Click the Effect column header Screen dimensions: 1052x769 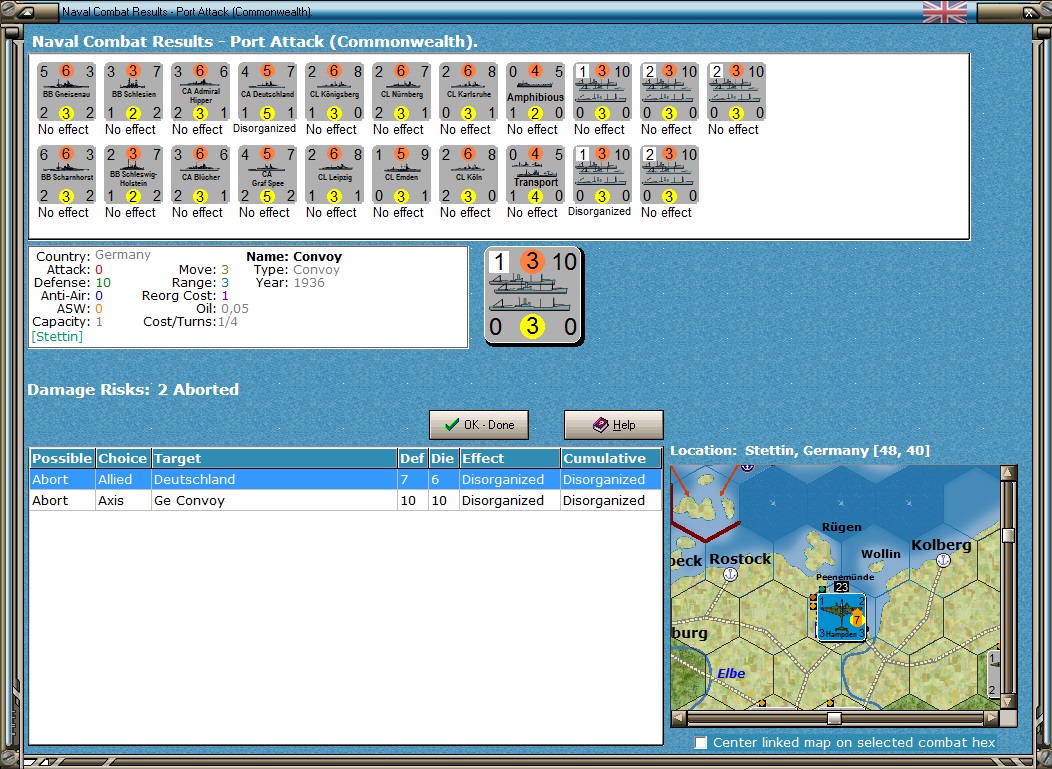[510, 458]
